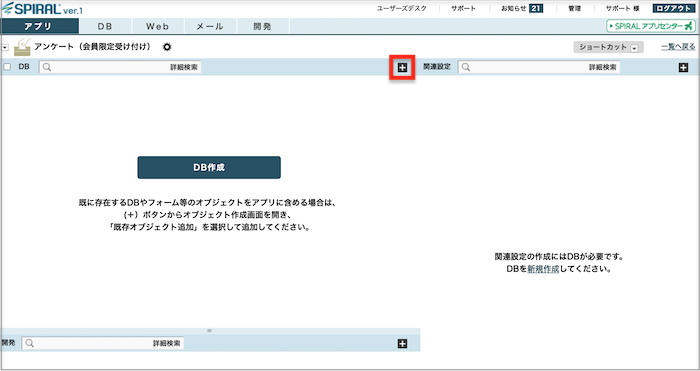The width and height of the screenshot is (700, 371).
Task: Click the magnifier icon in 開発 search
Action: [29, 343]
